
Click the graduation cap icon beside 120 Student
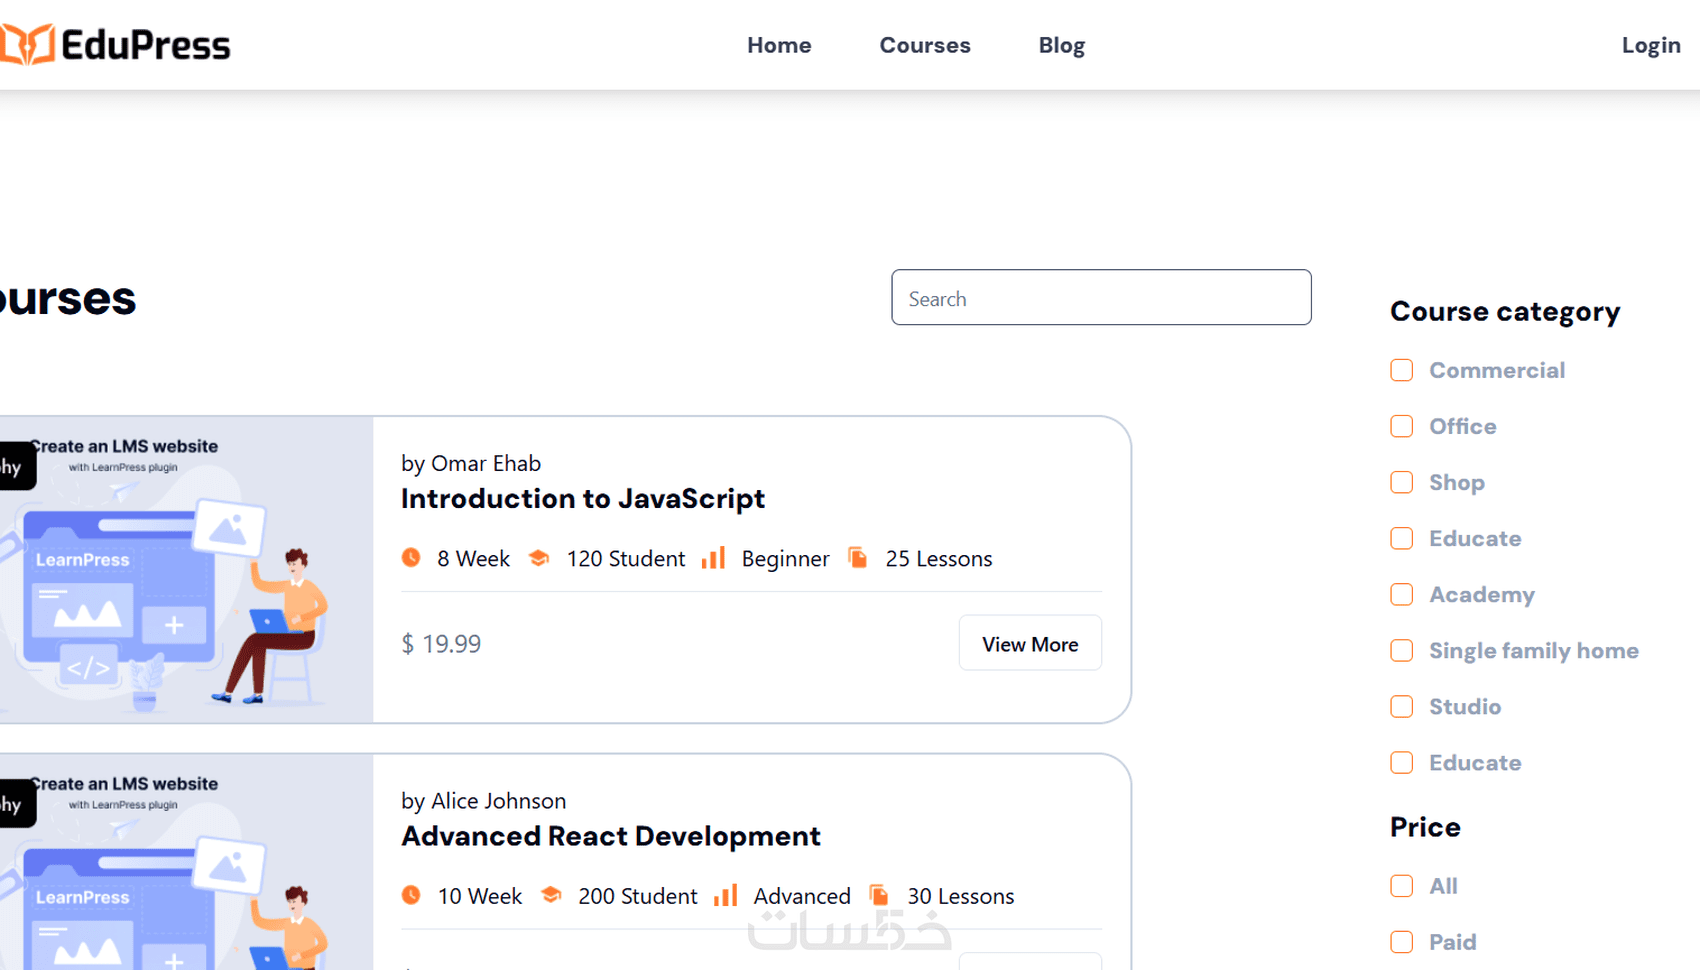tap(539, 558)
